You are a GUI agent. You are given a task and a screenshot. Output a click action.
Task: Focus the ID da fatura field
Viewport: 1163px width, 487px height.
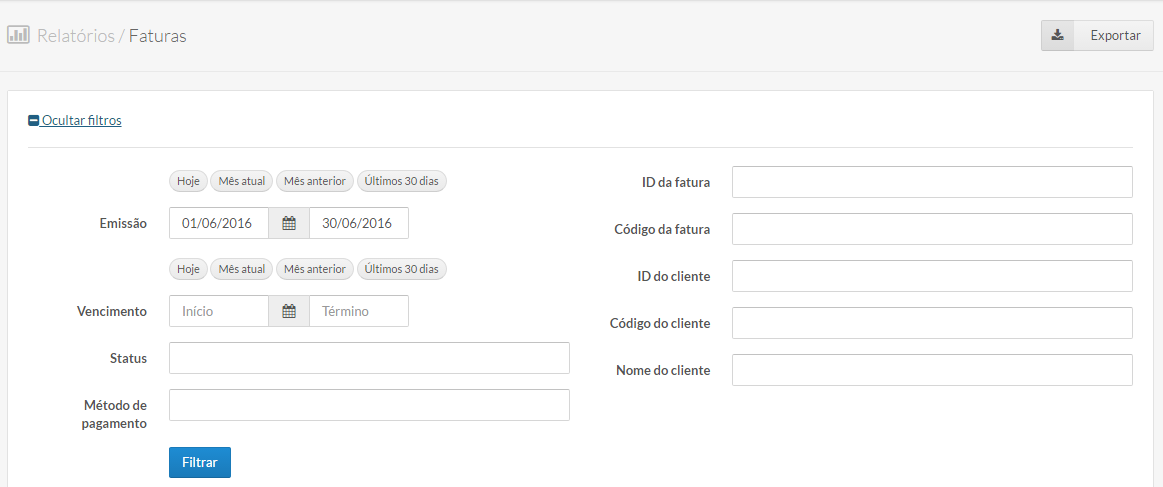[x=932, y=183]
